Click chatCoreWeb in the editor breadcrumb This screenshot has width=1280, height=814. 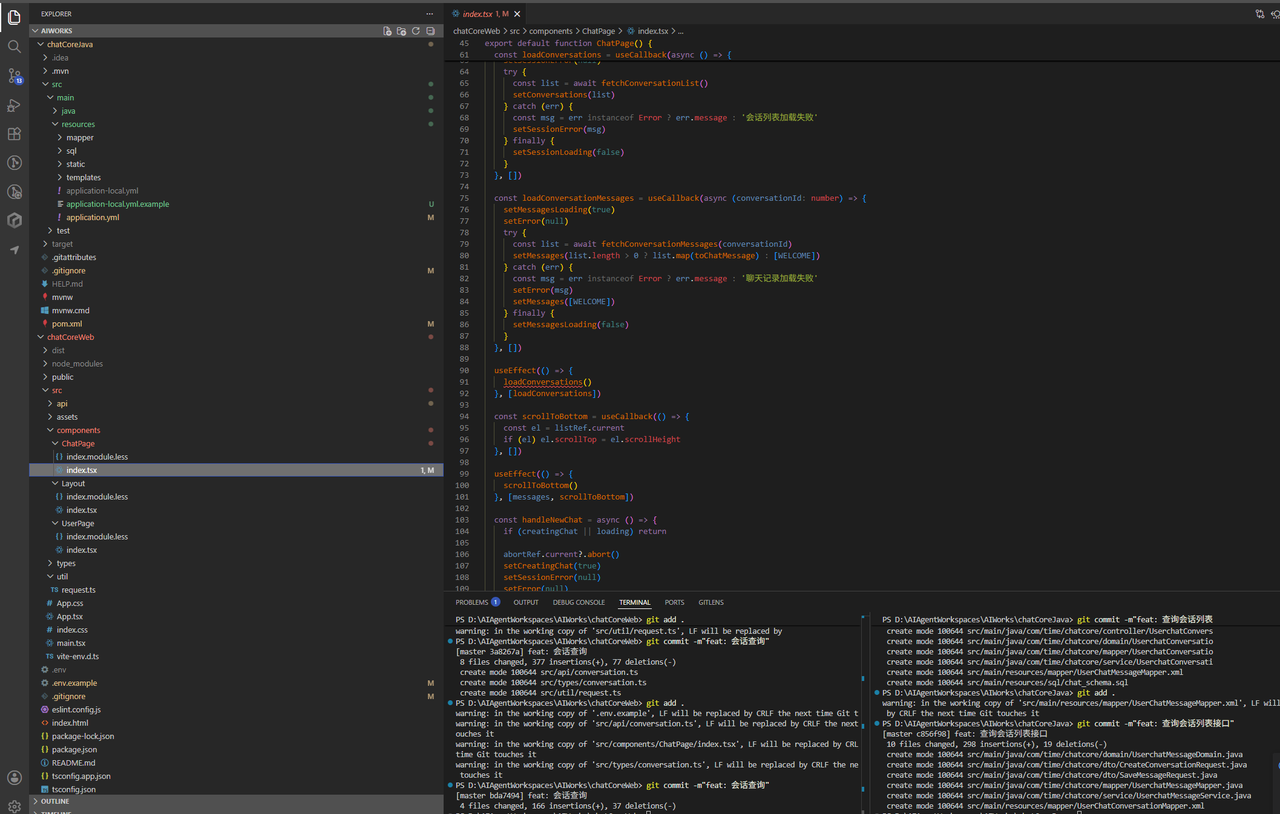476,31
